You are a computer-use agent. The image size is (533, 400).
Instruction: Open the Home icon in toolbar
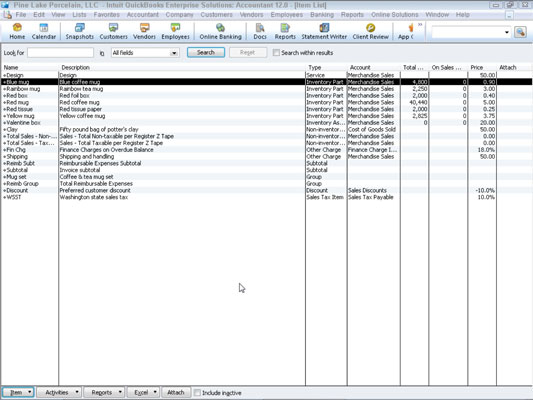pos(17,31)
